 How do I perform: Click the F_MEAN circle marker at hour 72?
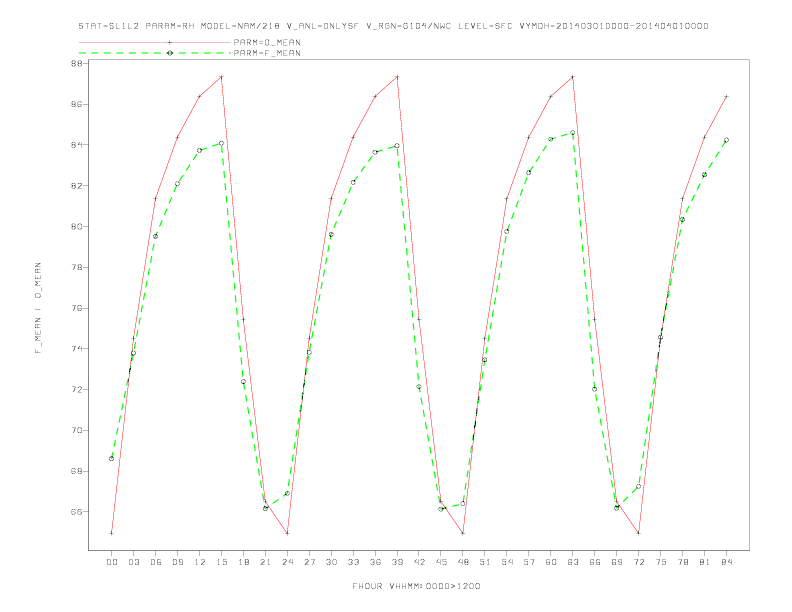[638, 486]
